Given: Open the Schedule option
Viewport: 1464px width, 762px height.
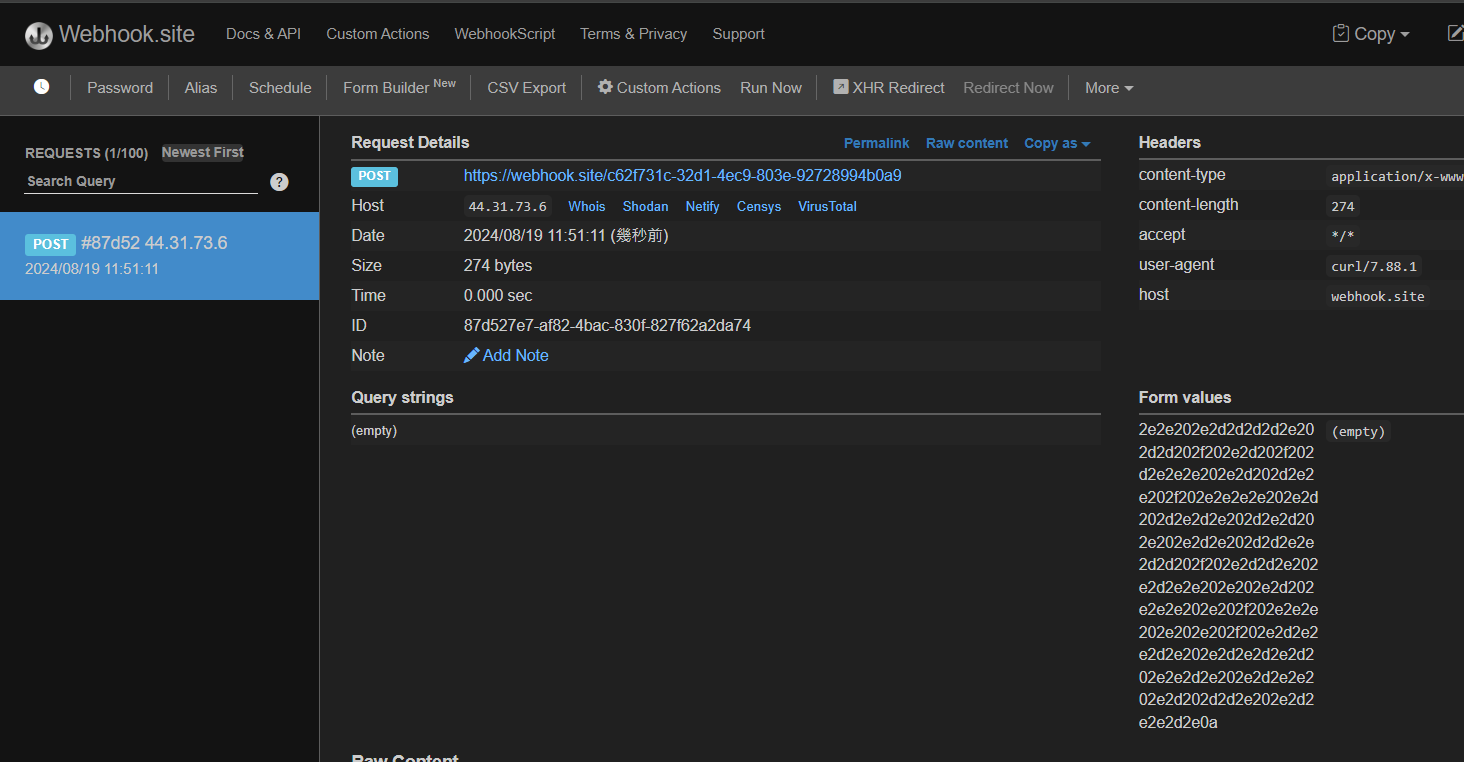Looking at the screenshot, I should click(280, 88).
